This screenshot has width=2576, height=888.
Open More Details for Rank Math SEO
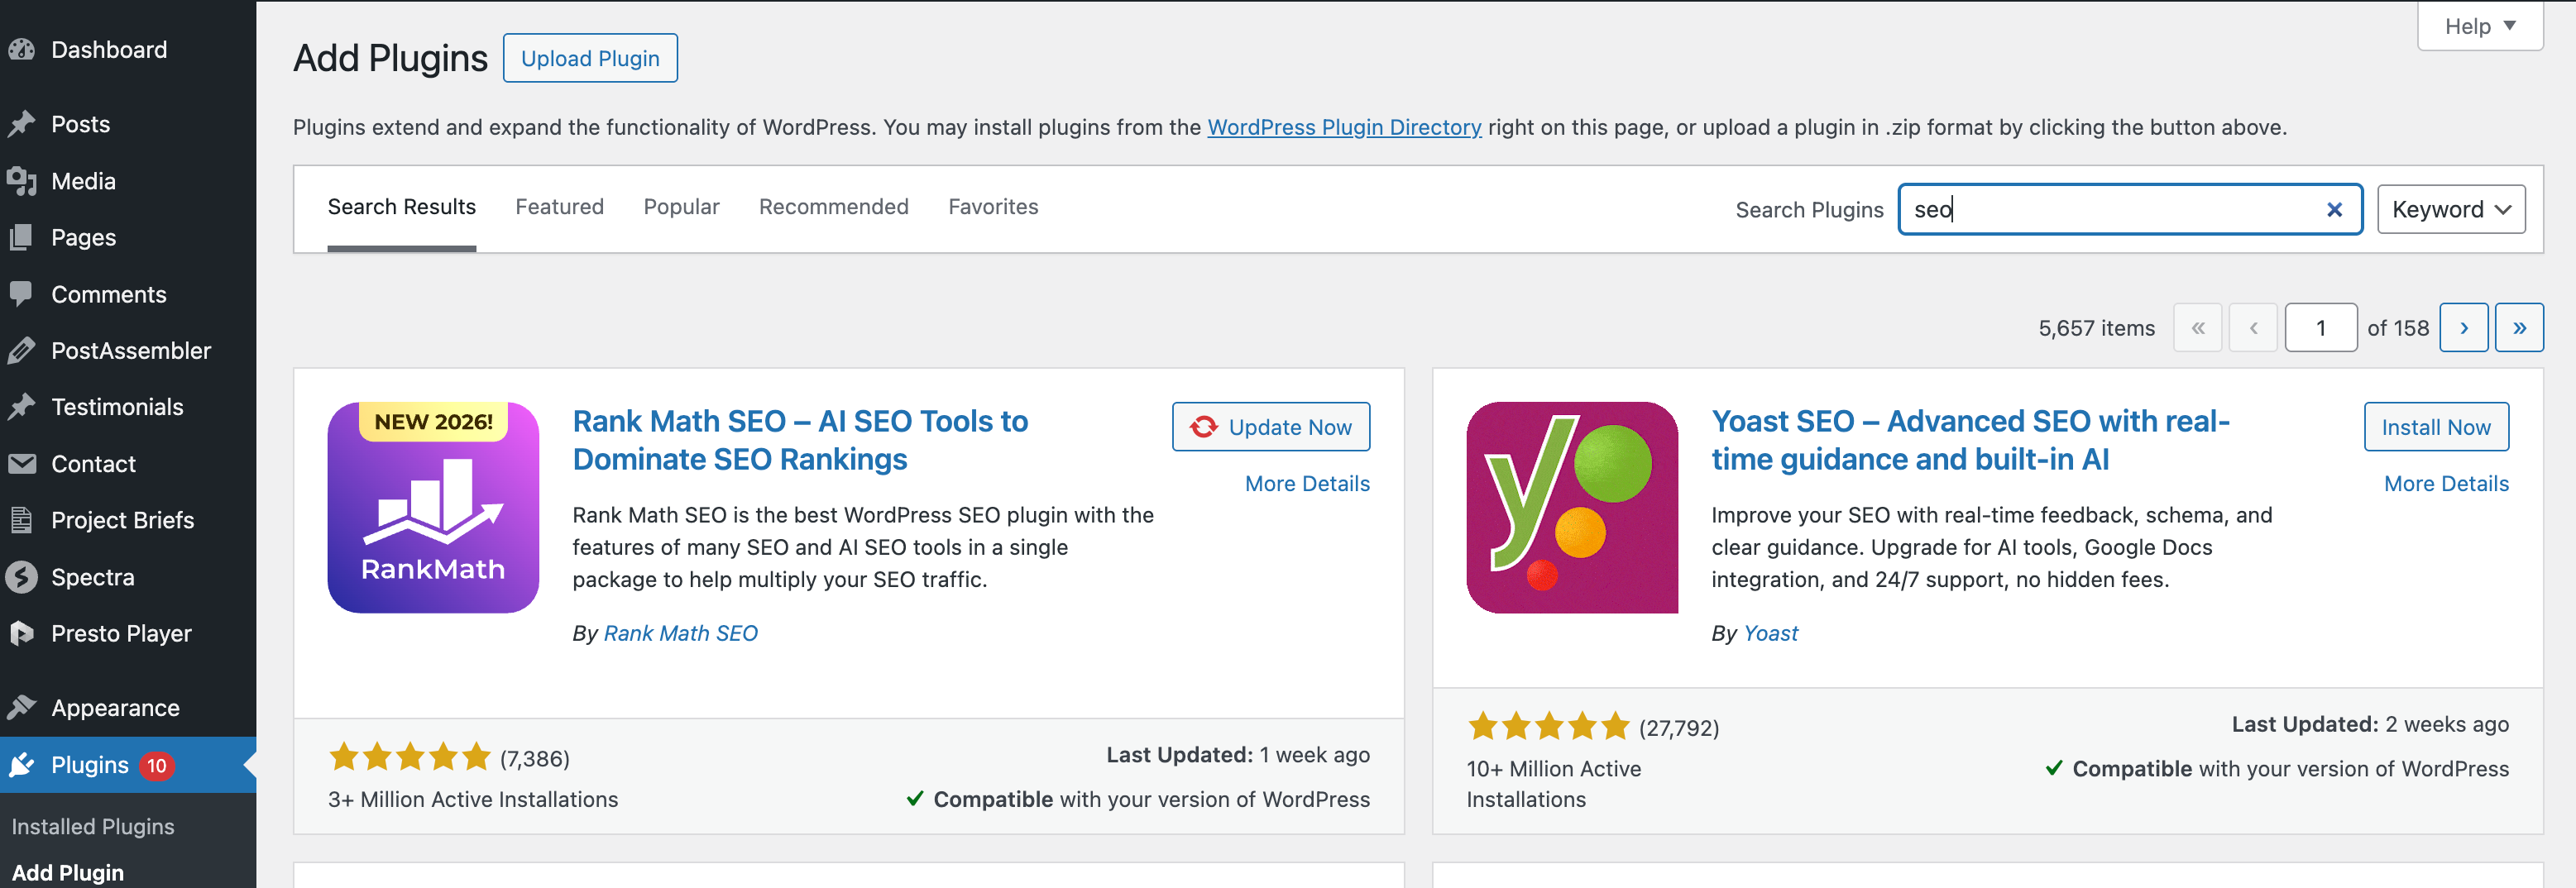1307,484
